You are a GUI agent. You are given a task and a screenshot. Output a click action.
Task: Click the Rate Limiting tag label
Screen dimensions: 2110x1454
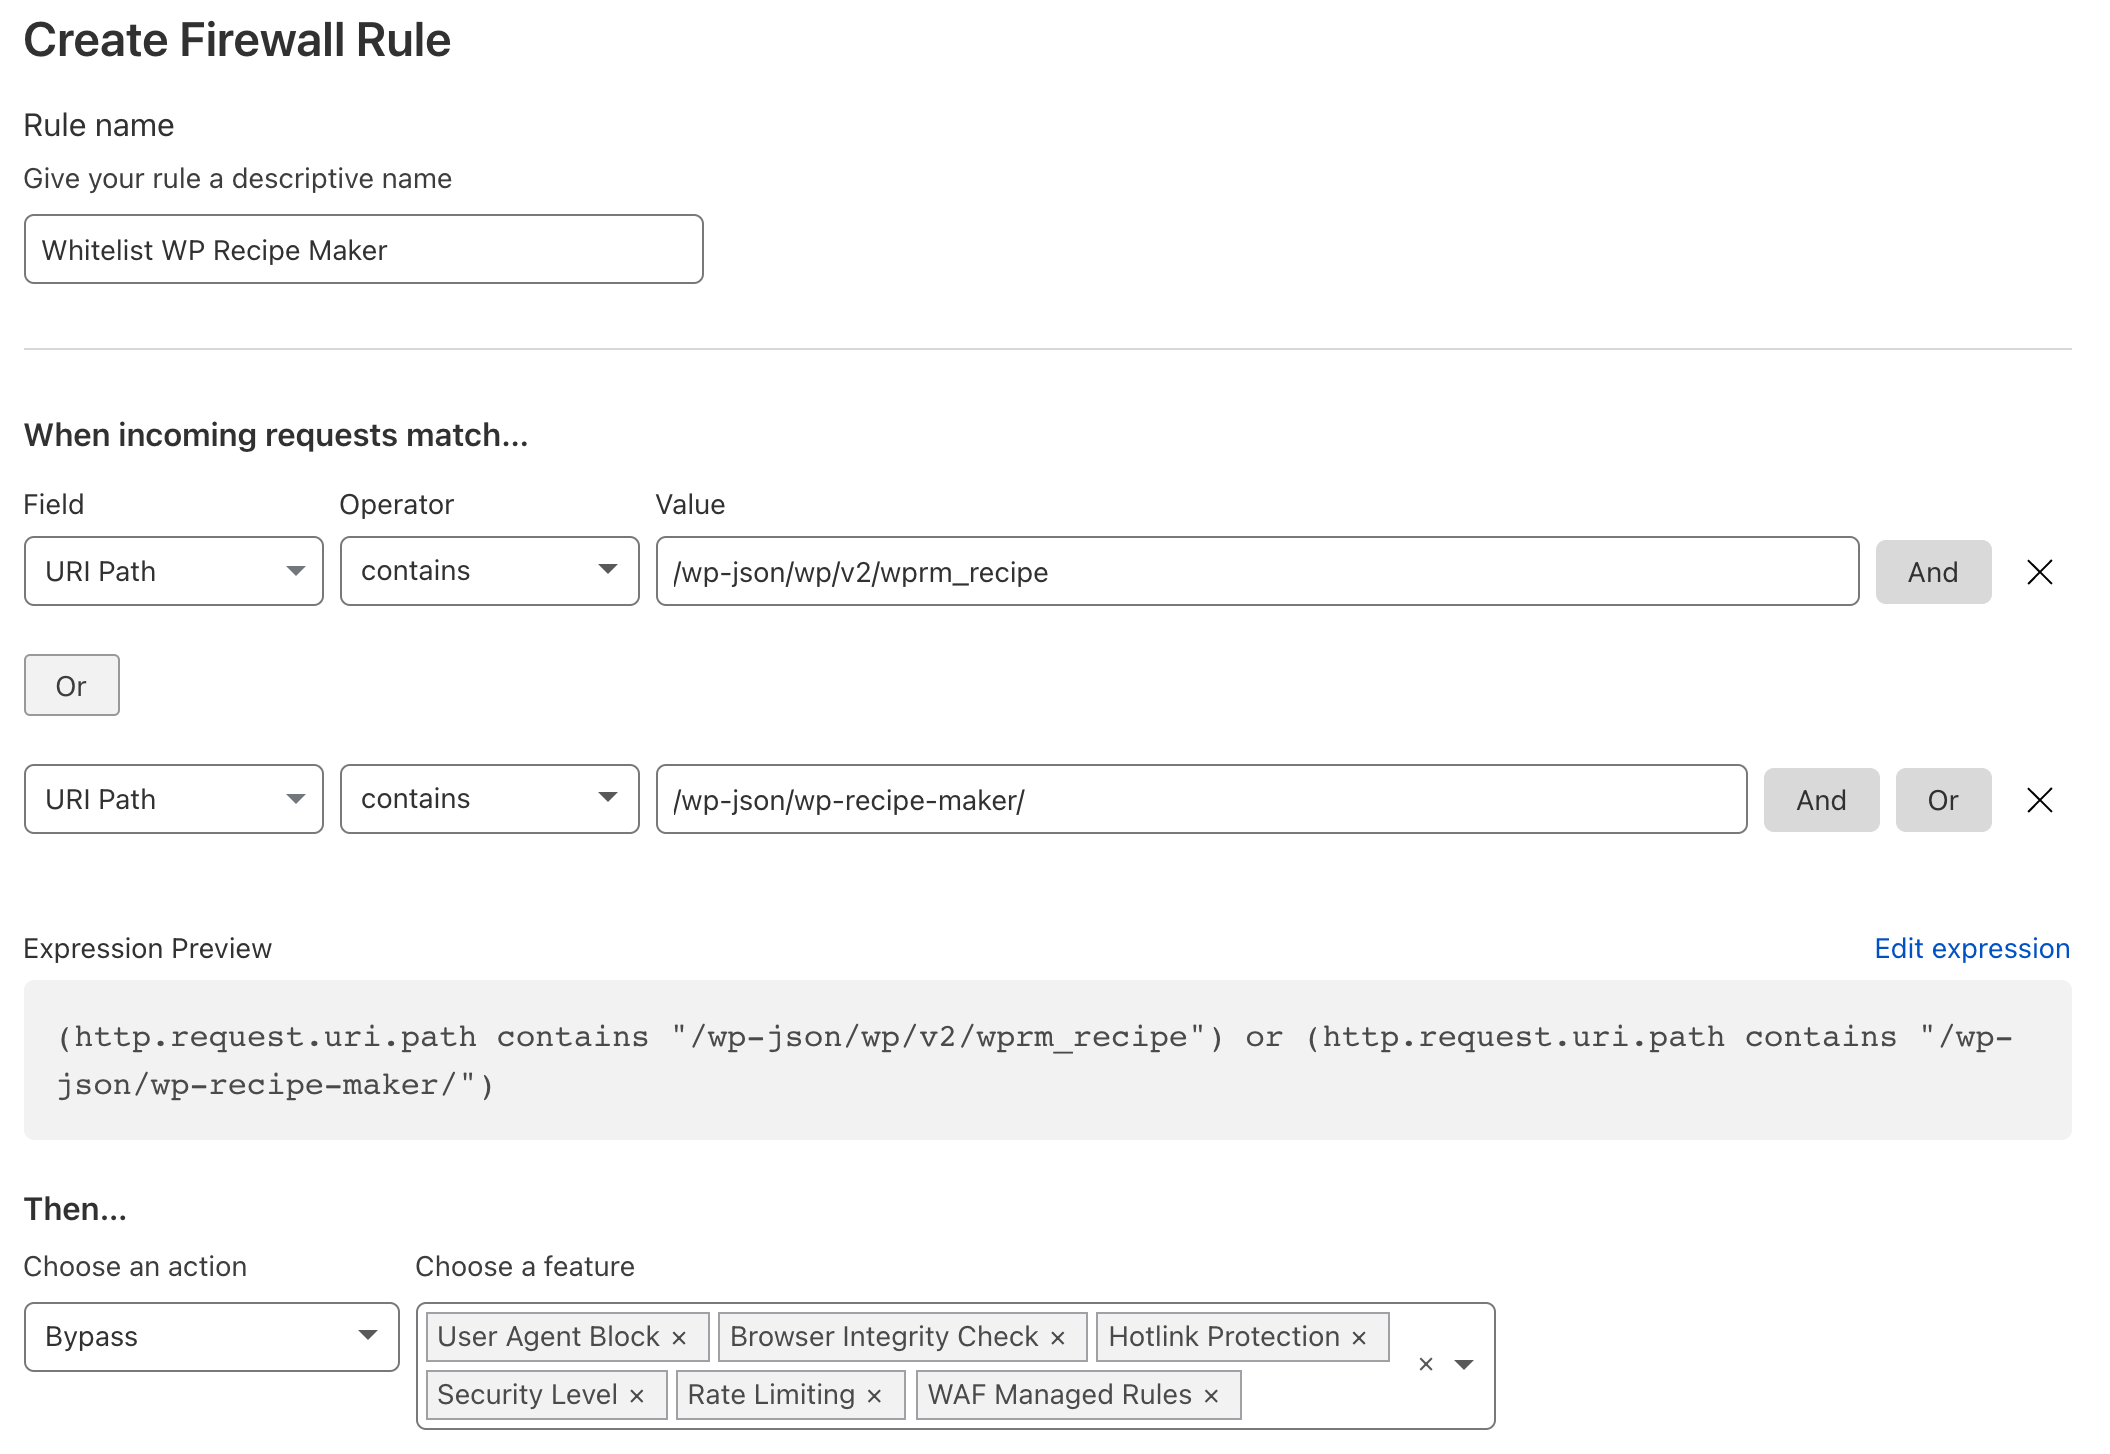pyautogui.click(x=771, y=1395)
